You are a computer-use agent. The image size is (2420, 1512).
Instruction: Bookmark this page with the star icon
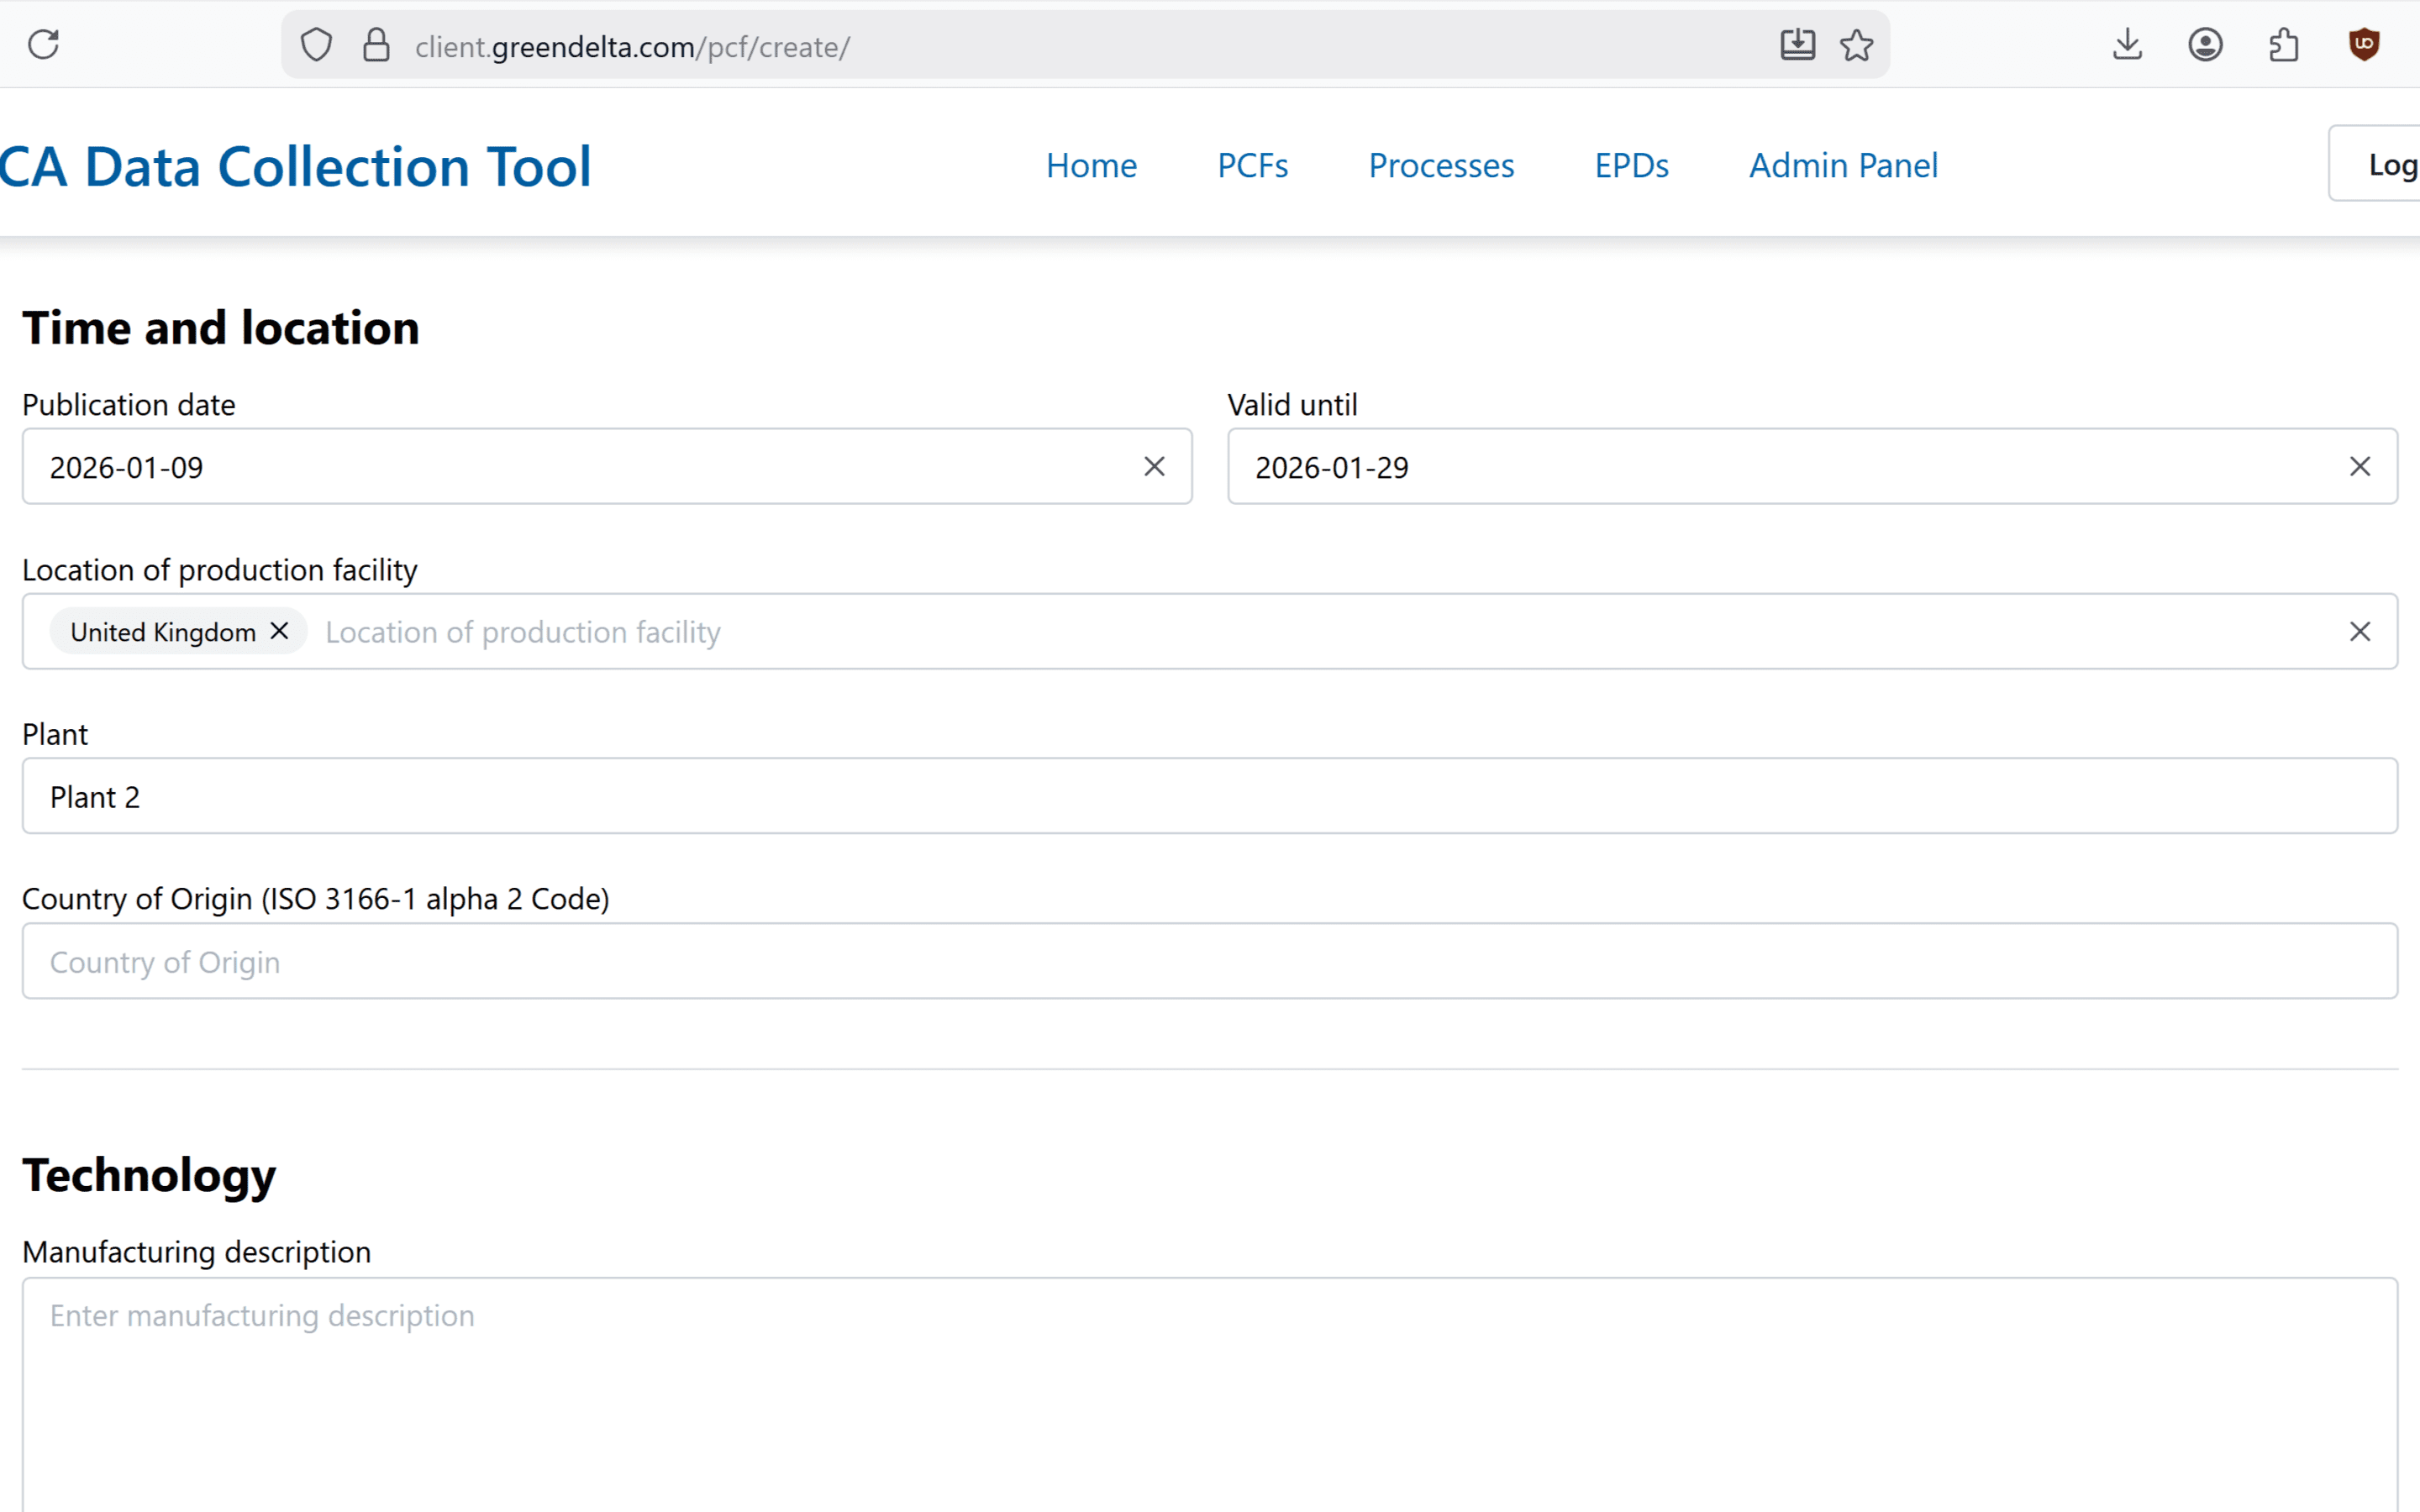[x=1856, y=45]
